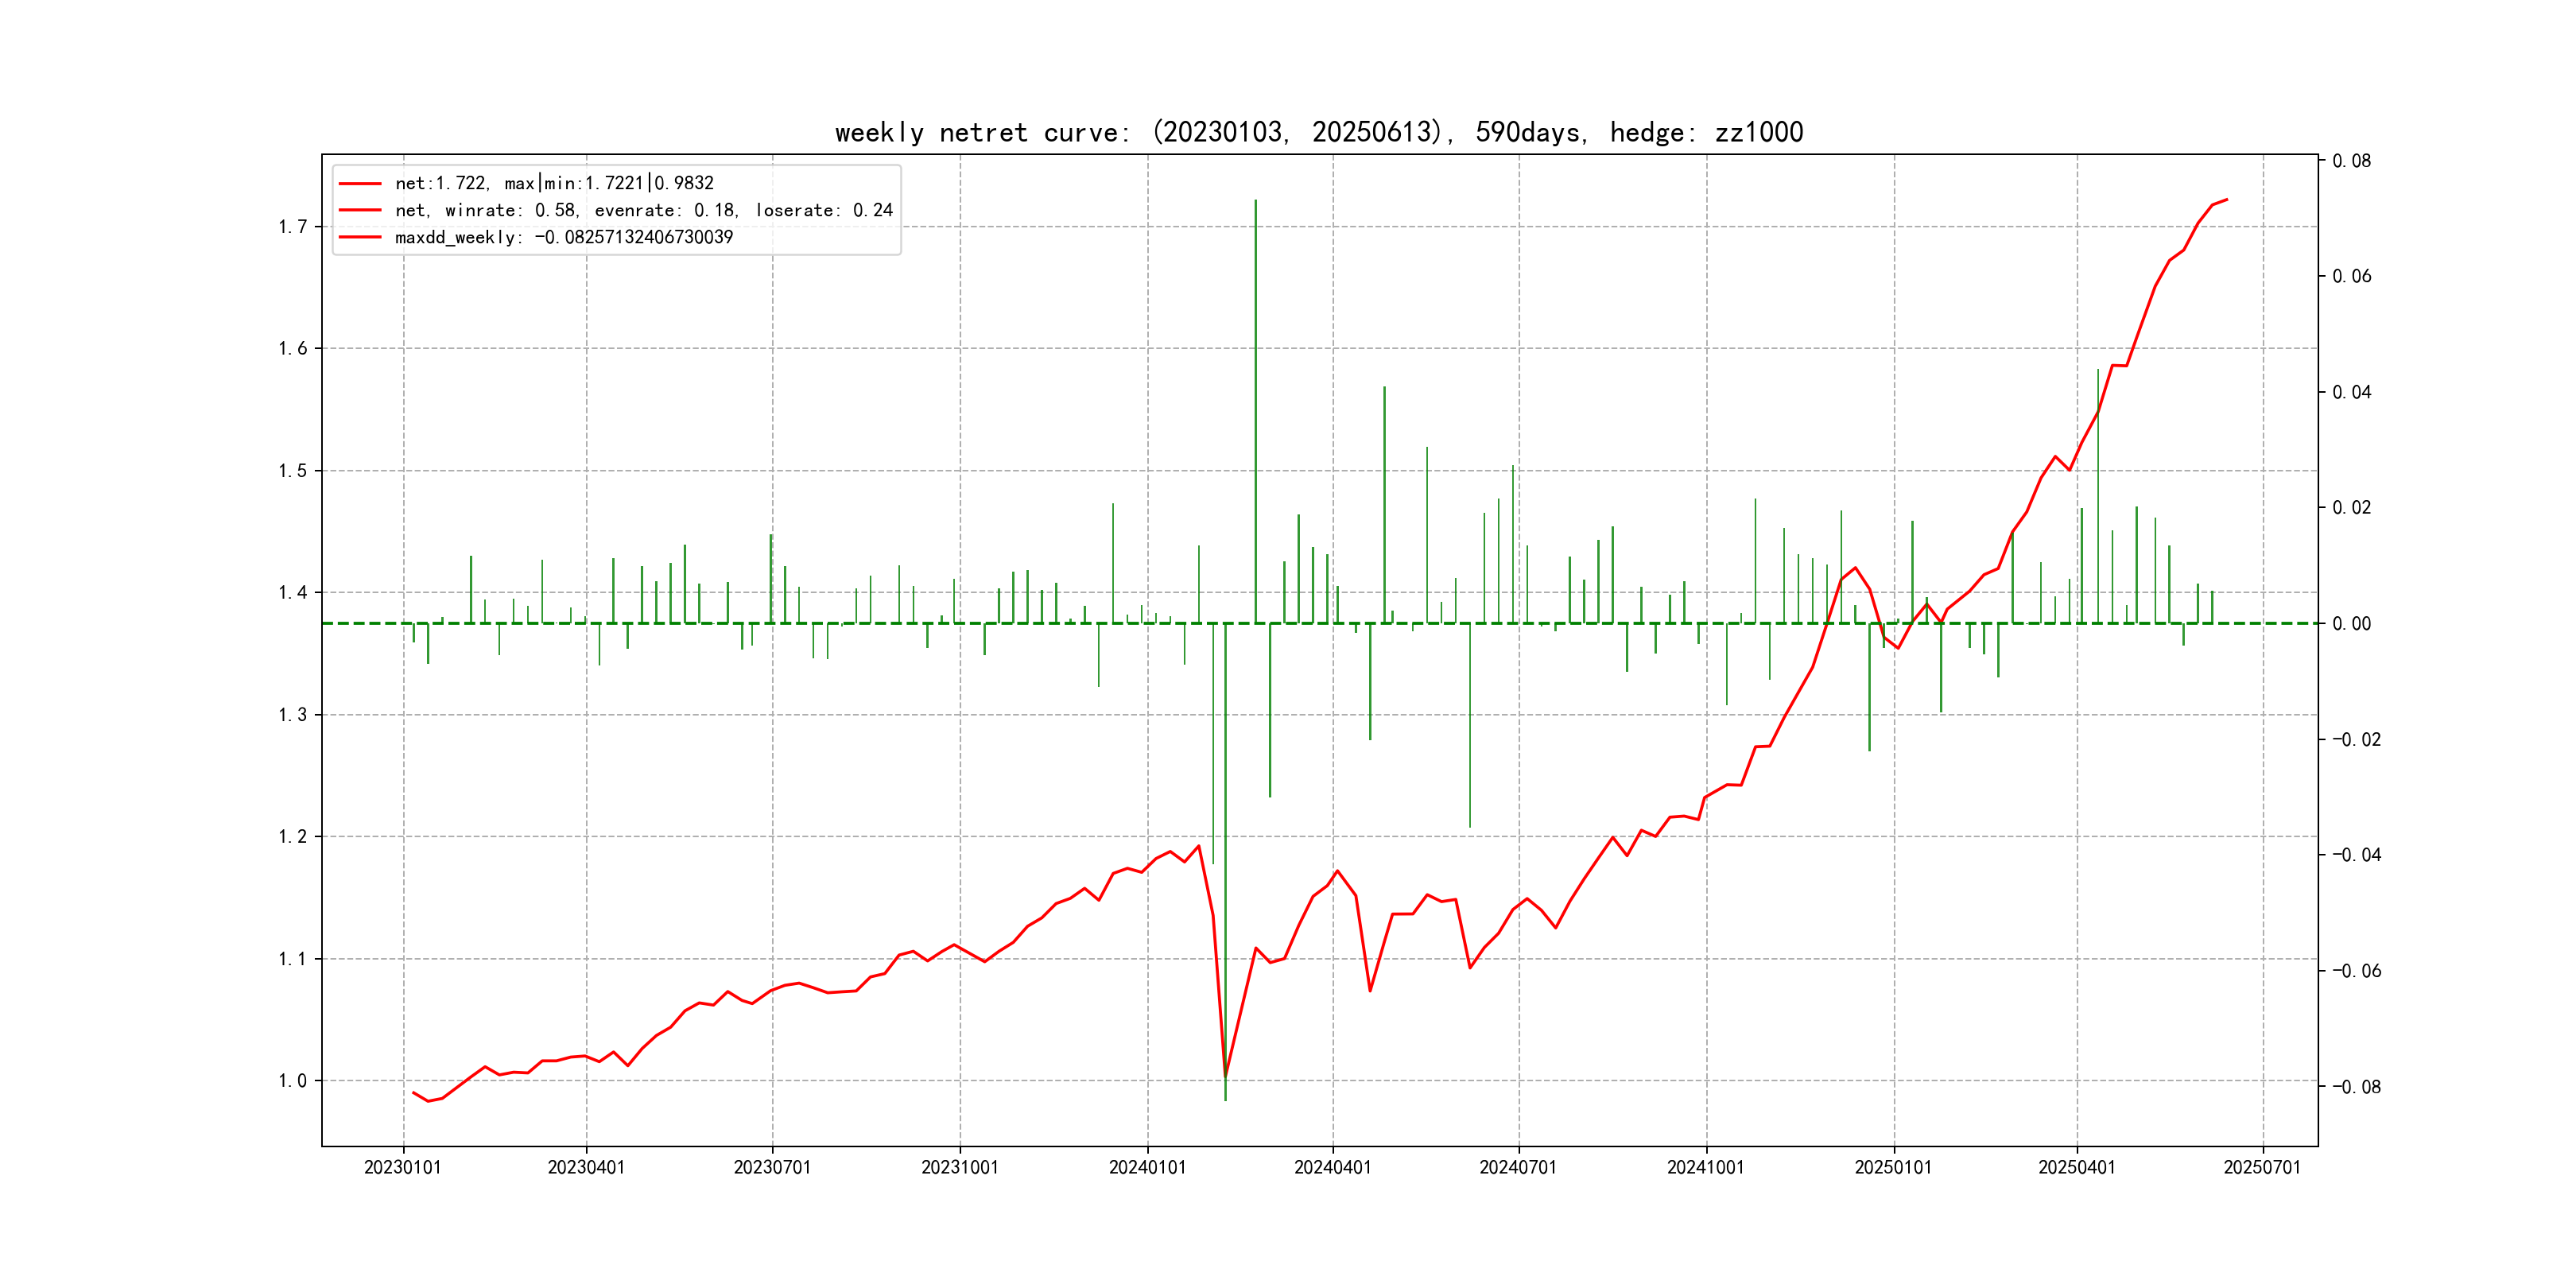Viewport: 2576px width, 1288px height.
Task: Click x-axis label 20241001
Action: click(1705, 1167)
